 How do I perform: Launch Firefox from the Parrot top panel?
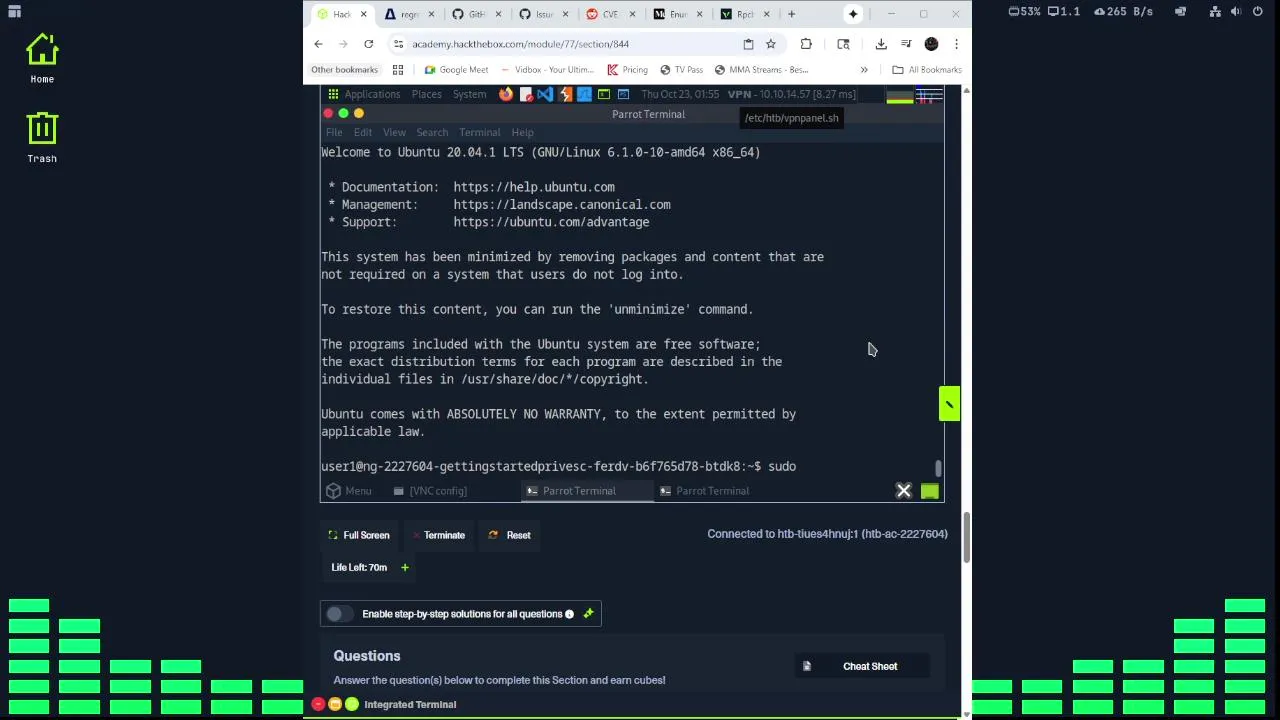click(506, 94)
